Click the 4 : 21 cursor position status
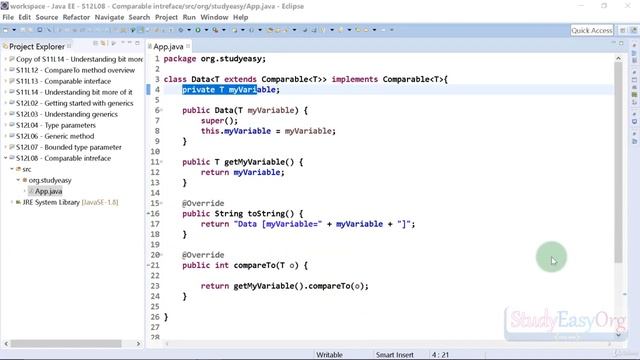 (x=440, y=355)
